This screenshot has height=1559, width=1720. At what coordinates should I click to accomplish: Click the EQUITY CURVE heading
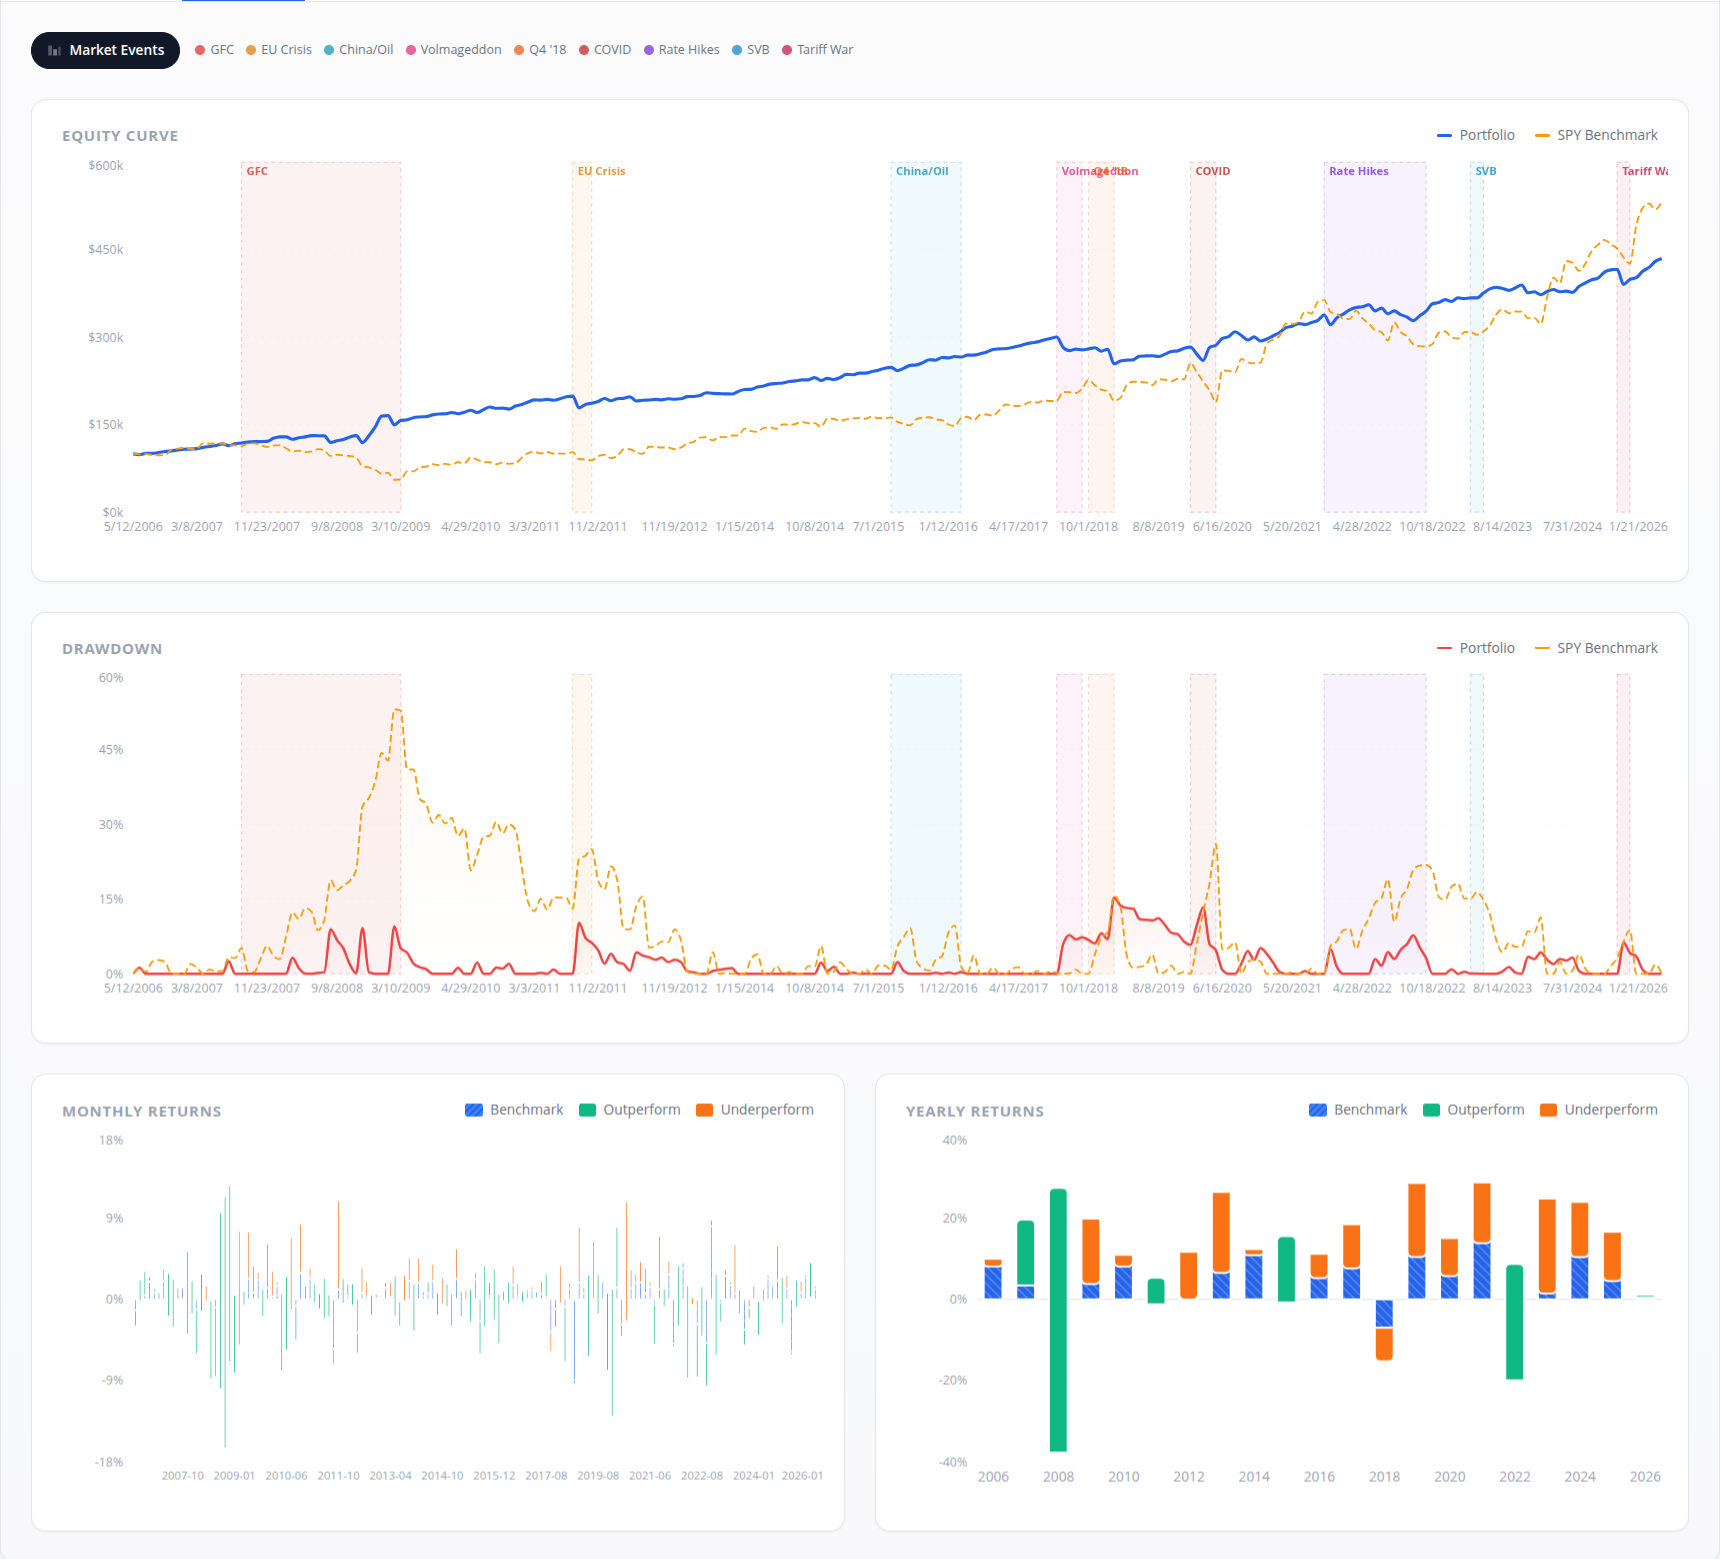(120, 136)
